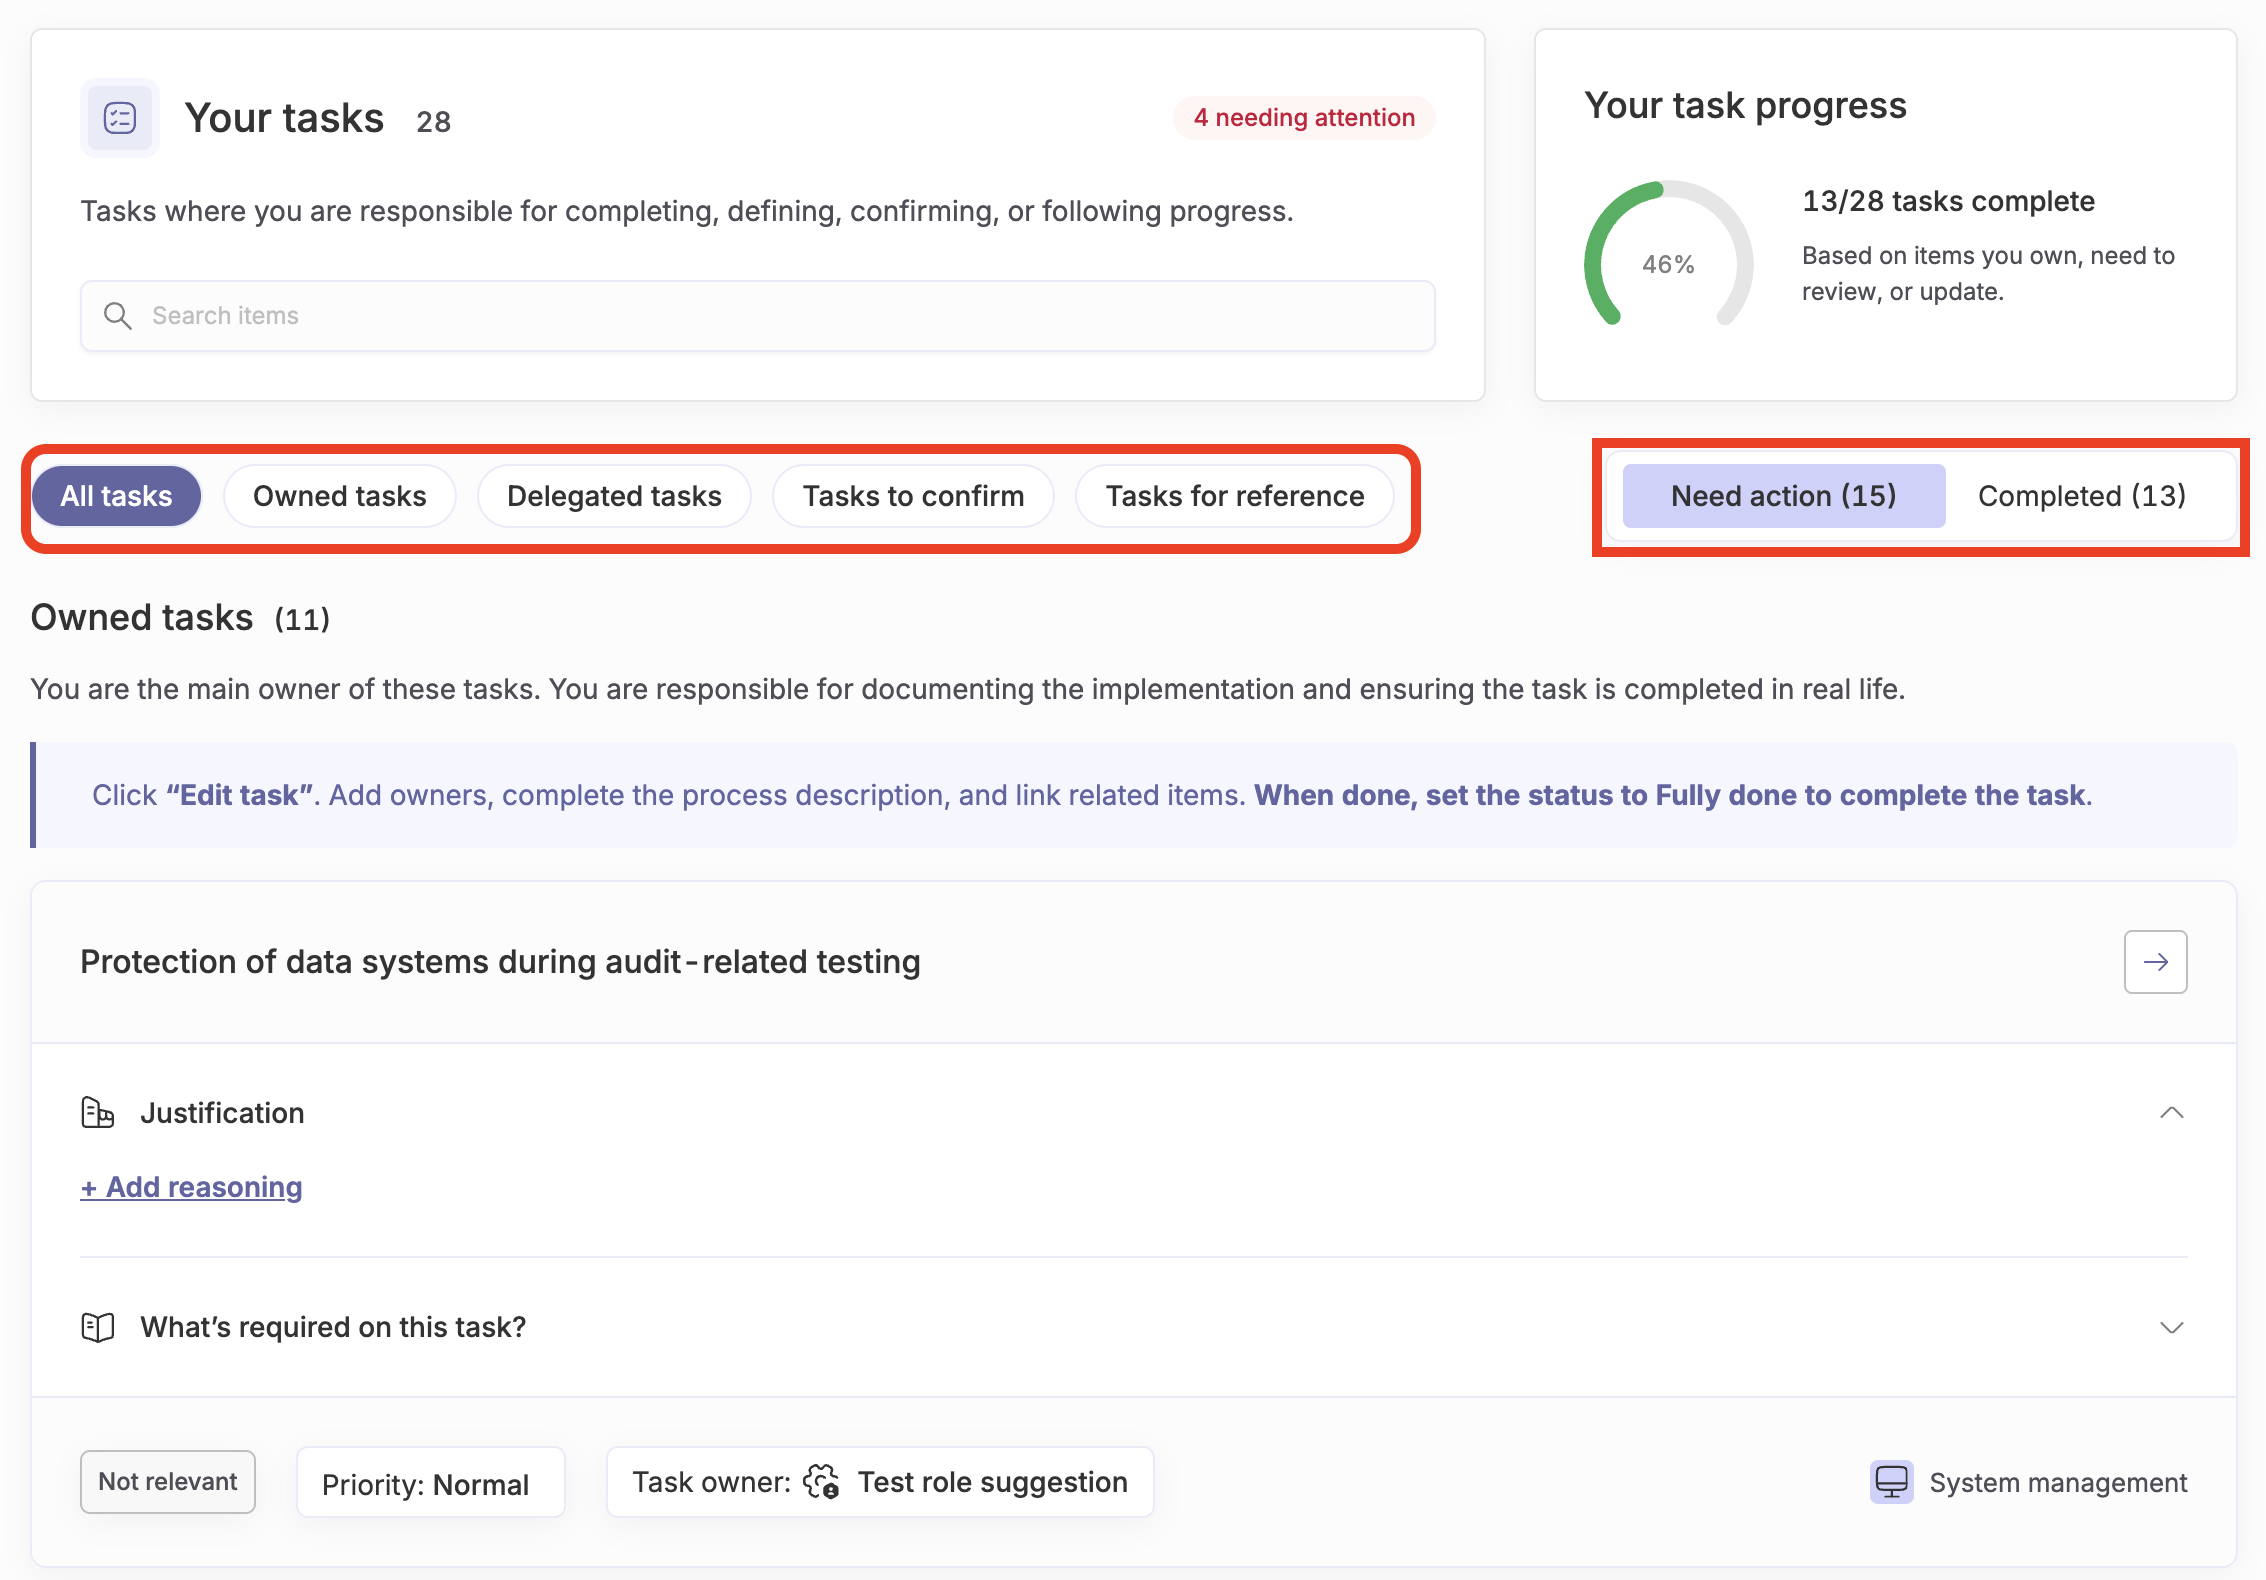Image resolution: width=2266 pixels, height=1580 pixels.
Task: Open Task owner Test role suggestion
Action: (880, 1482)
